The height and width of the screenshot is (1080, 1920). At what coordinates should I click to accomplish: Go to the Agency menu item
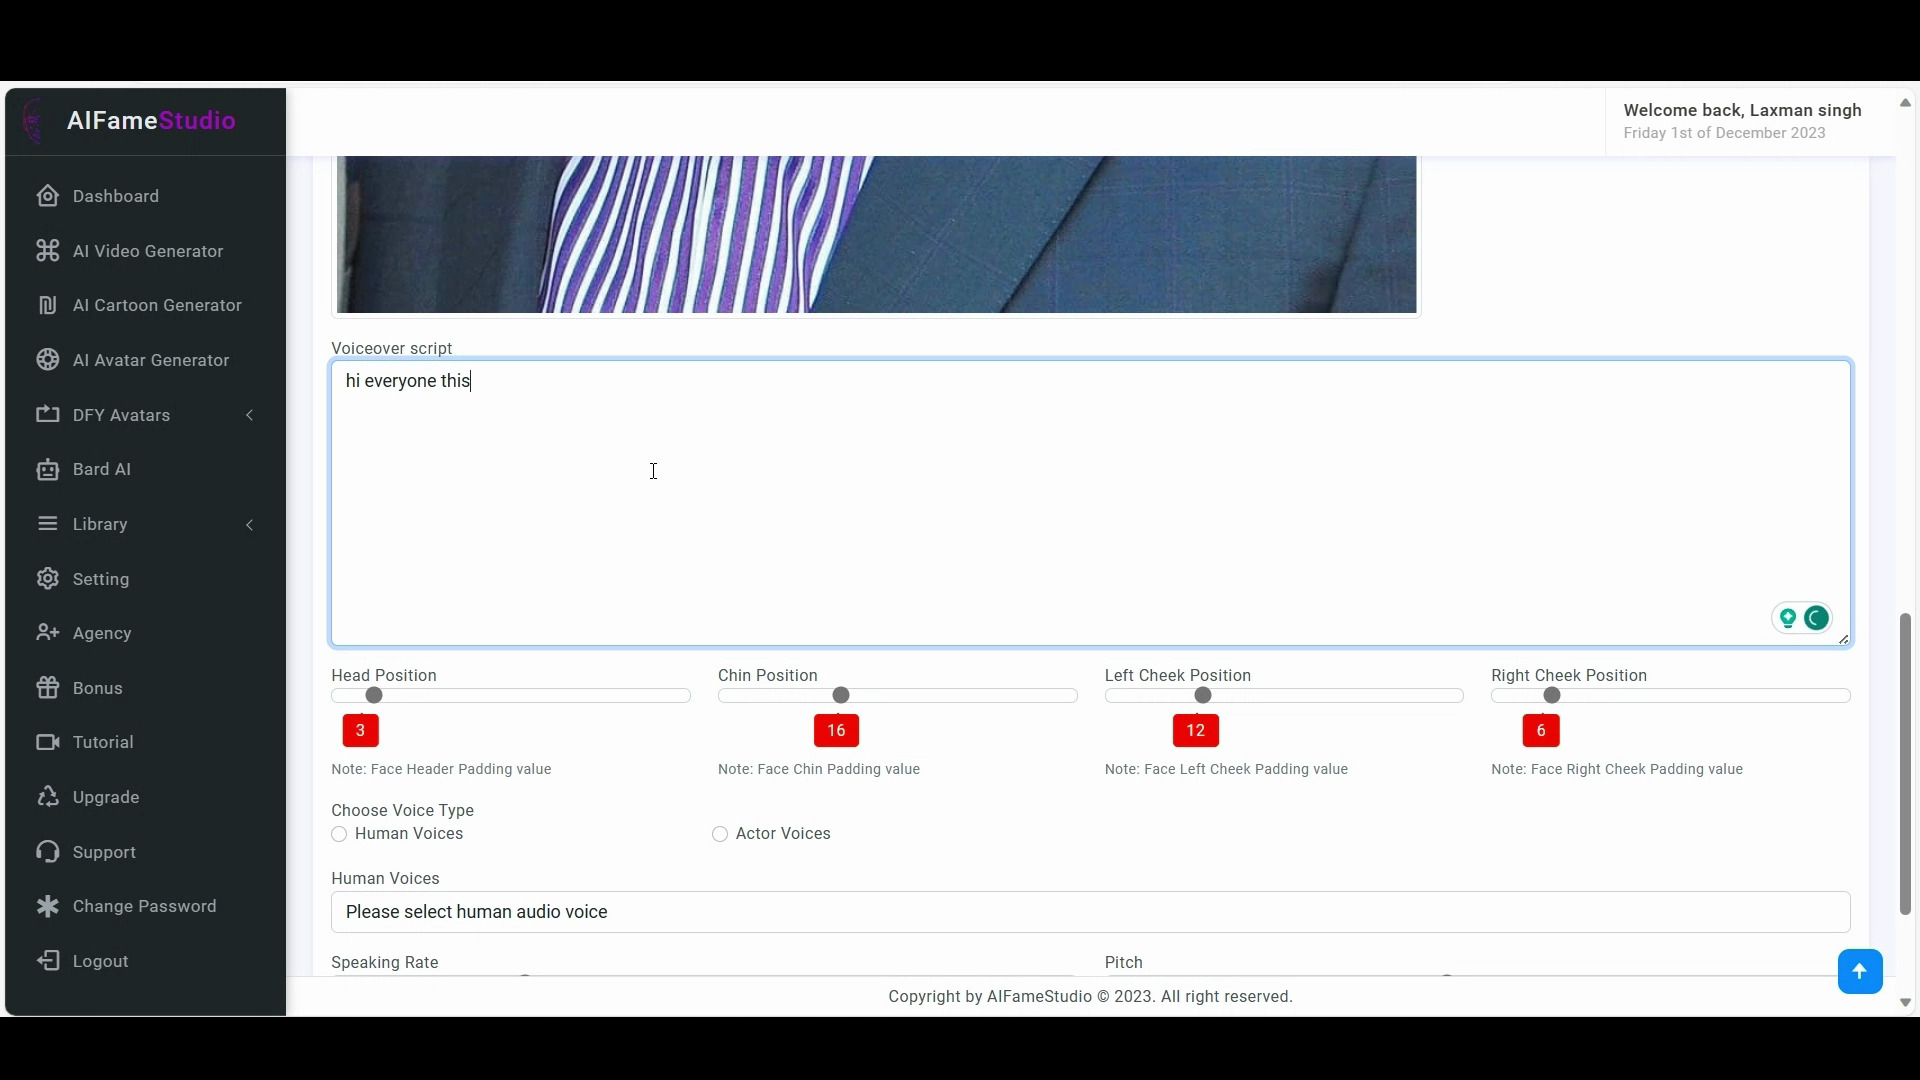102,633
